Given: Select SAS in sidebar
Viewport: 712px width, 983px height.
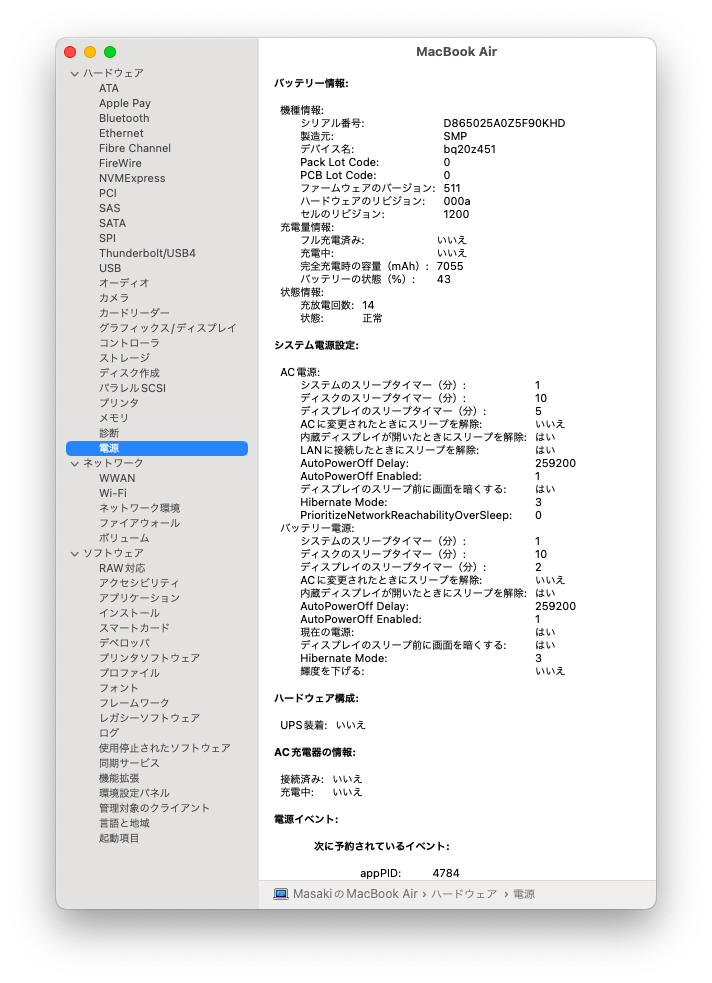Looking at the screenshot, I should 110,209.
